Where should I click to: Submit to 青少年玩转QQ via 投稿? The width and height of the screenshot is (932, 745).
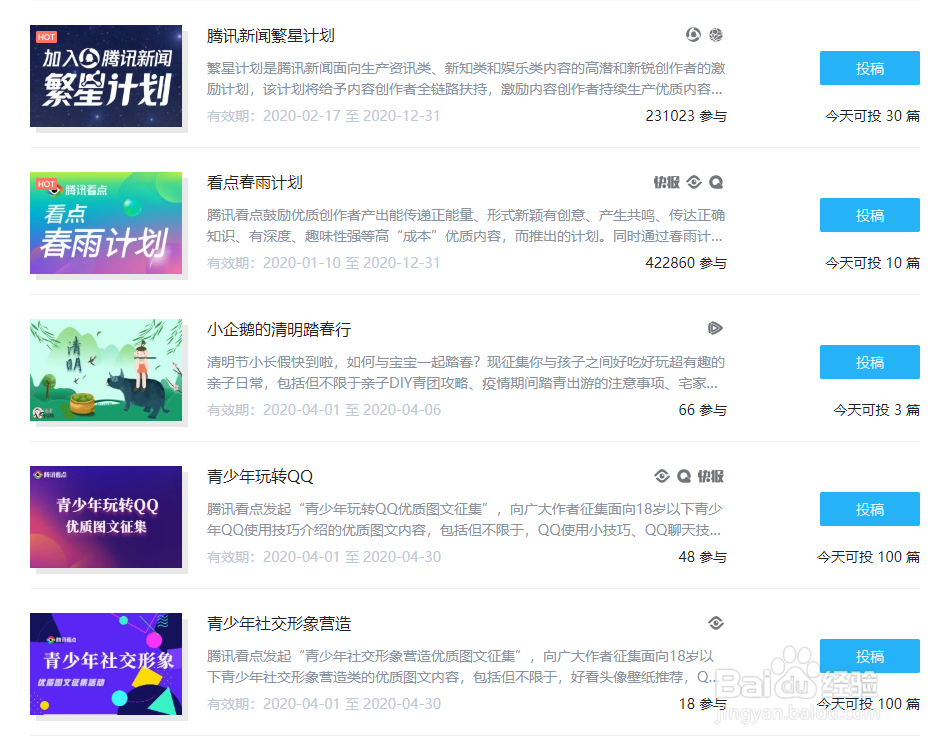click(x=870, y=509)
